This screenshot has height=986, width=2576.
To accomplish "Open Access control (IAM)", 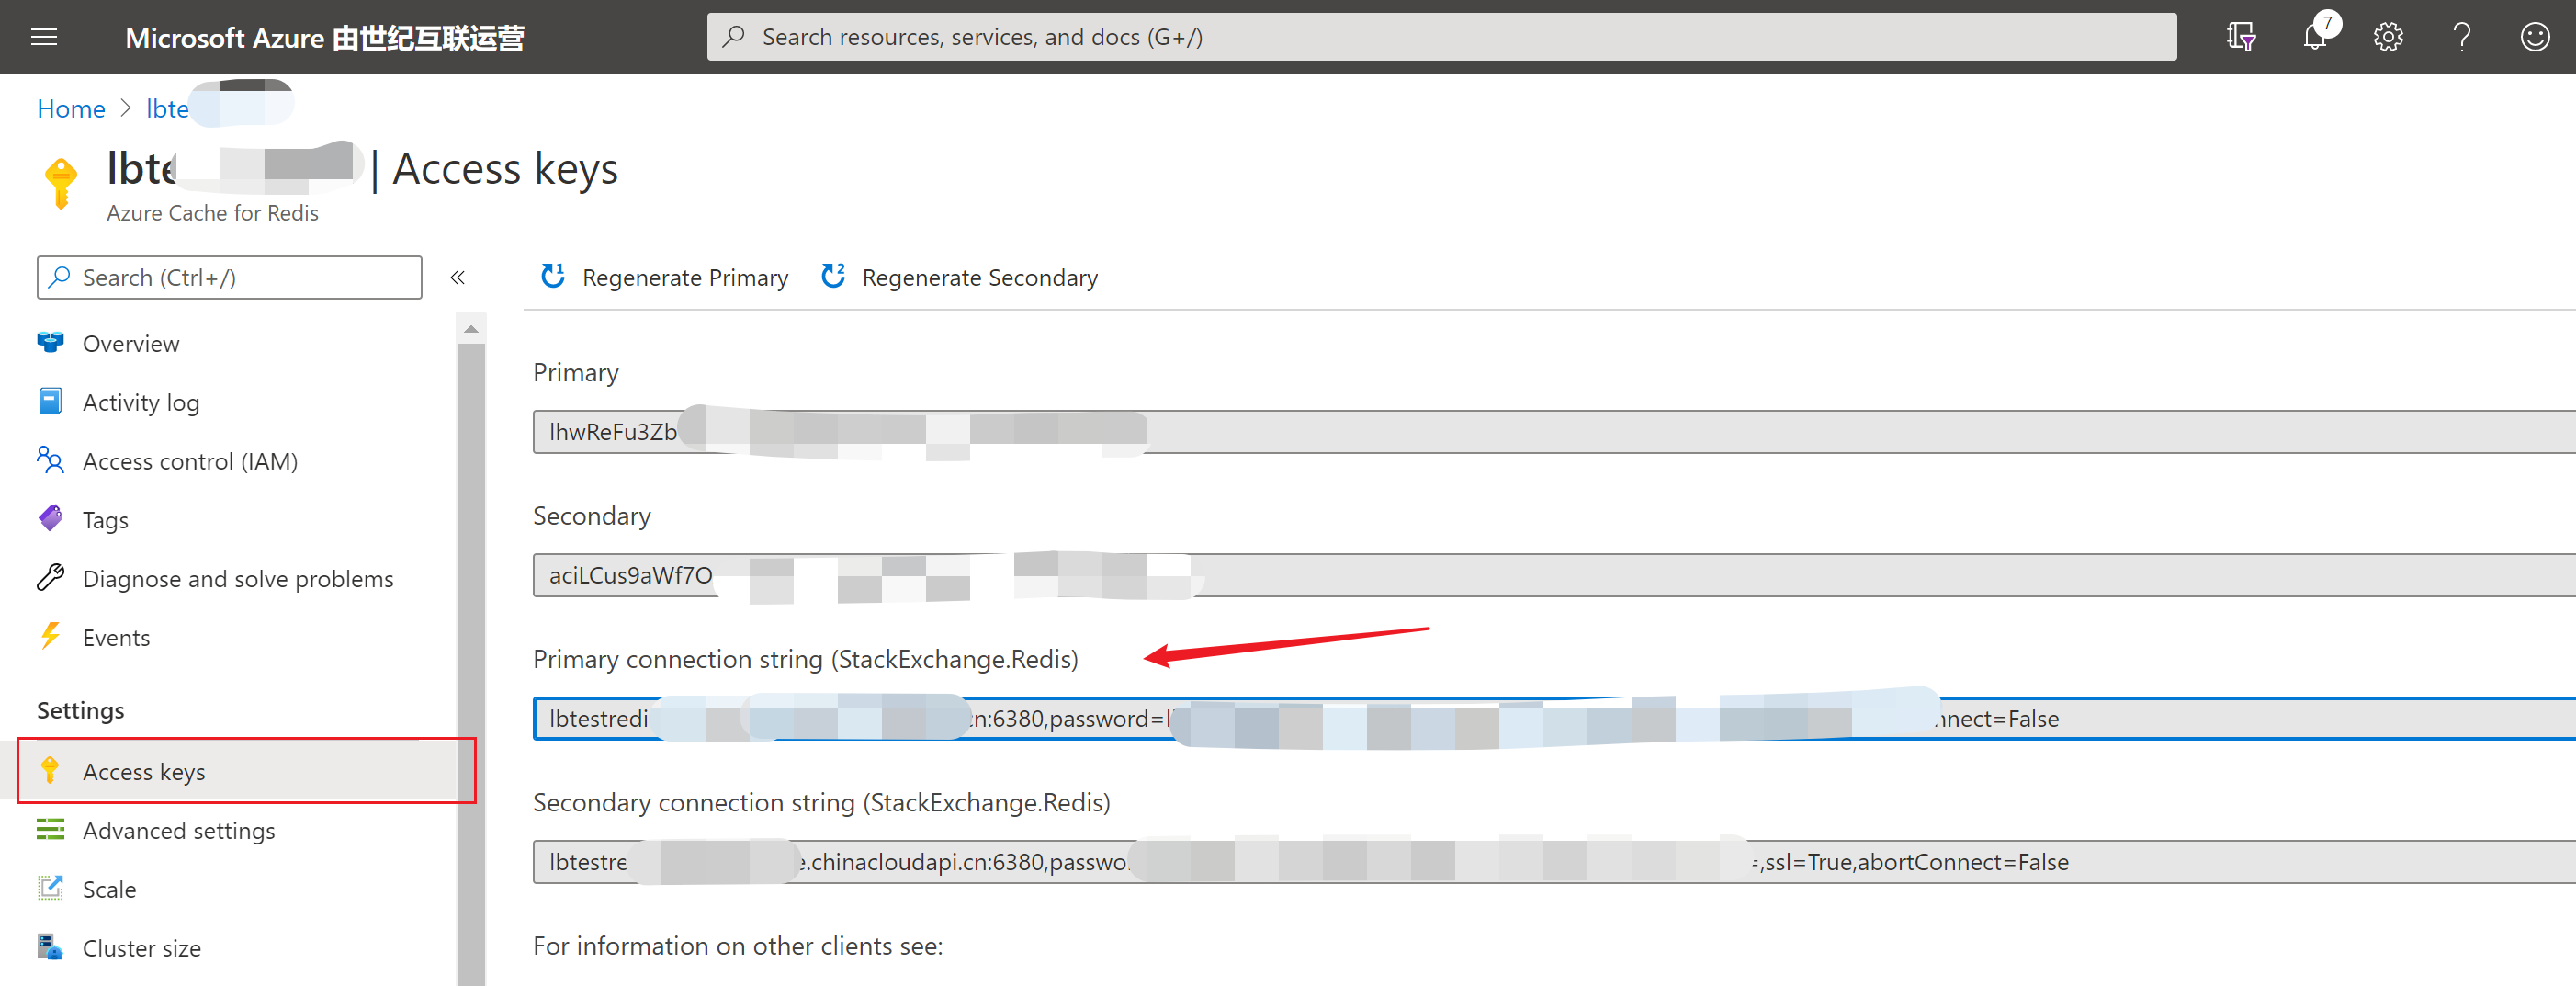I will [190, 461].
